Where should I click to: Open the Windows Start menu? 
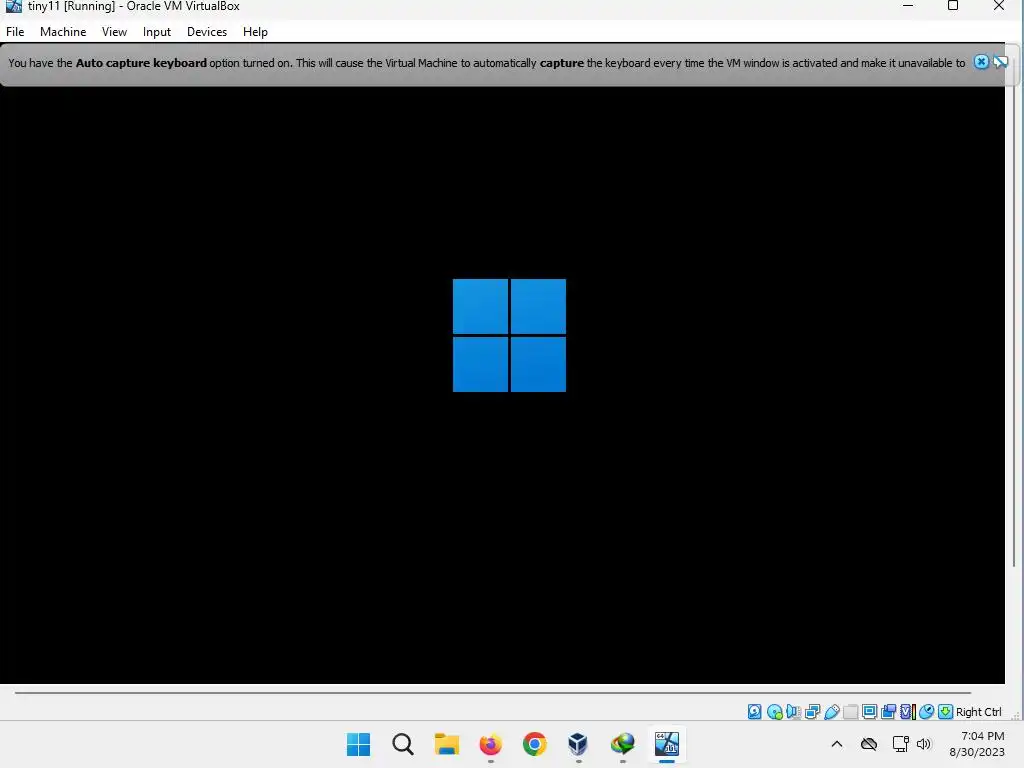pyautogui.click(x=359, y=744)
